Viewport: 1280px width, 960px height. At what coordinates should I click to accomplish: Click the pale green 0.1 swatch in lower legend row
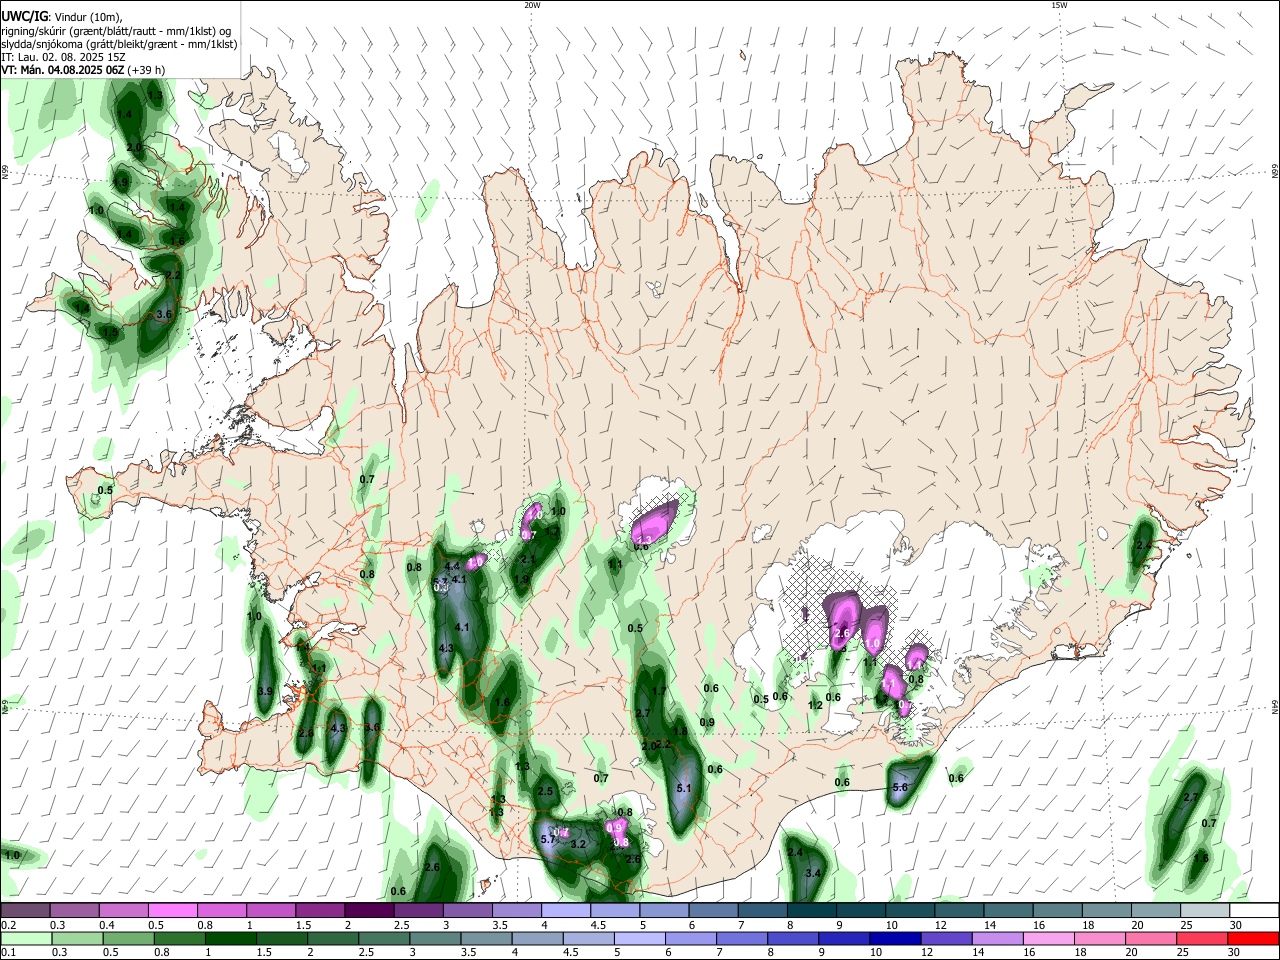(26, 938)
